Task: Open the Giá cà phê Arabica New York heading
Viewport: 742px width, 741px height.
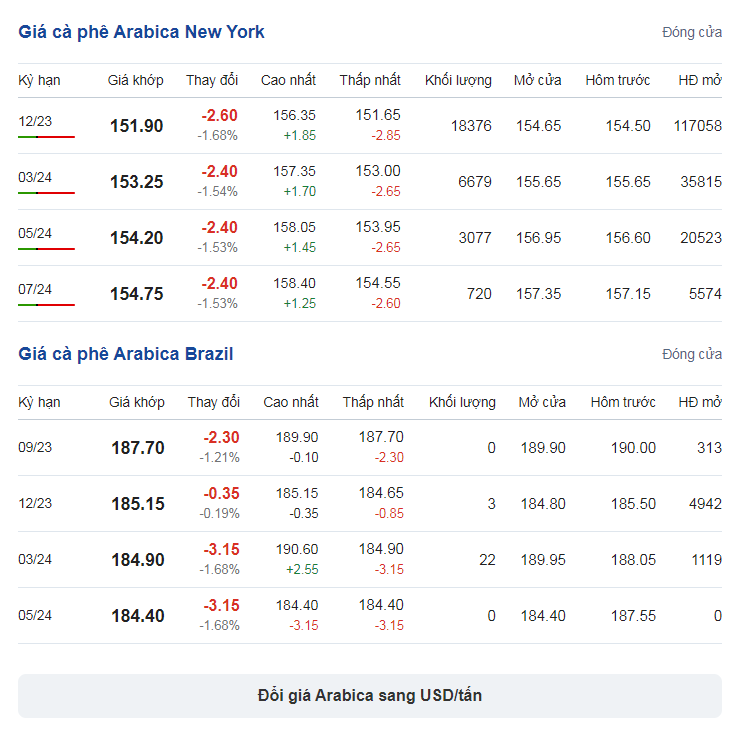Action: pos(141,32)
